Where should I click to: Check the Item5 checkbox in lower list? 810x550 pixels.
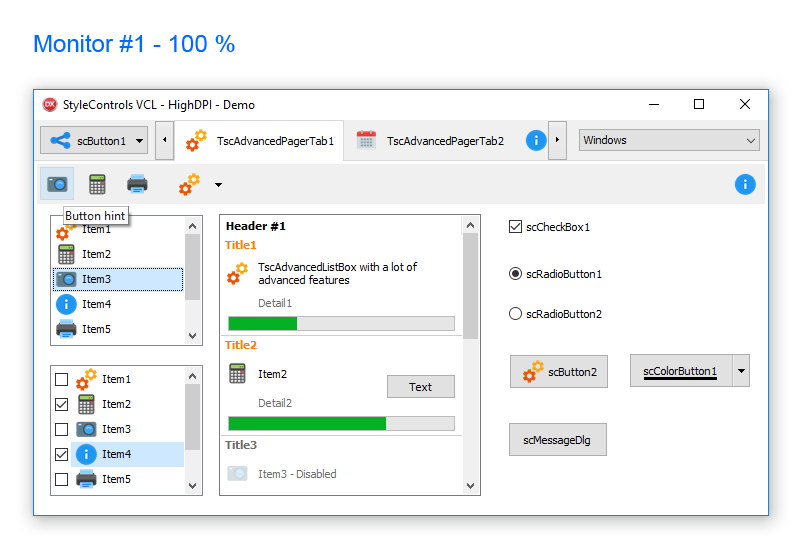[x=61, y=479]
